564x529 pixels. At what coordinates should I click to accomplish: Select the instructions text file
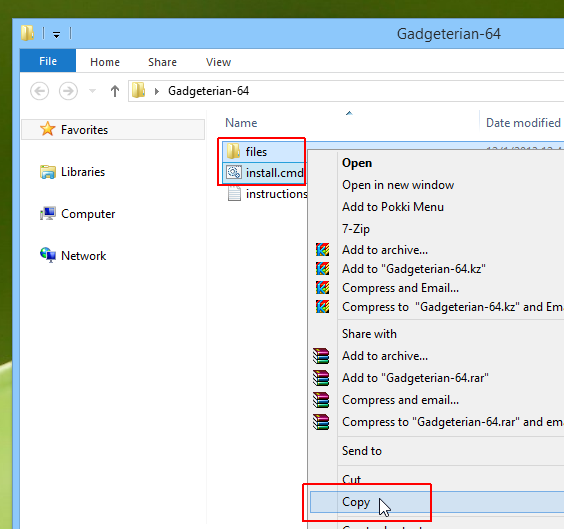coord(276,194)
